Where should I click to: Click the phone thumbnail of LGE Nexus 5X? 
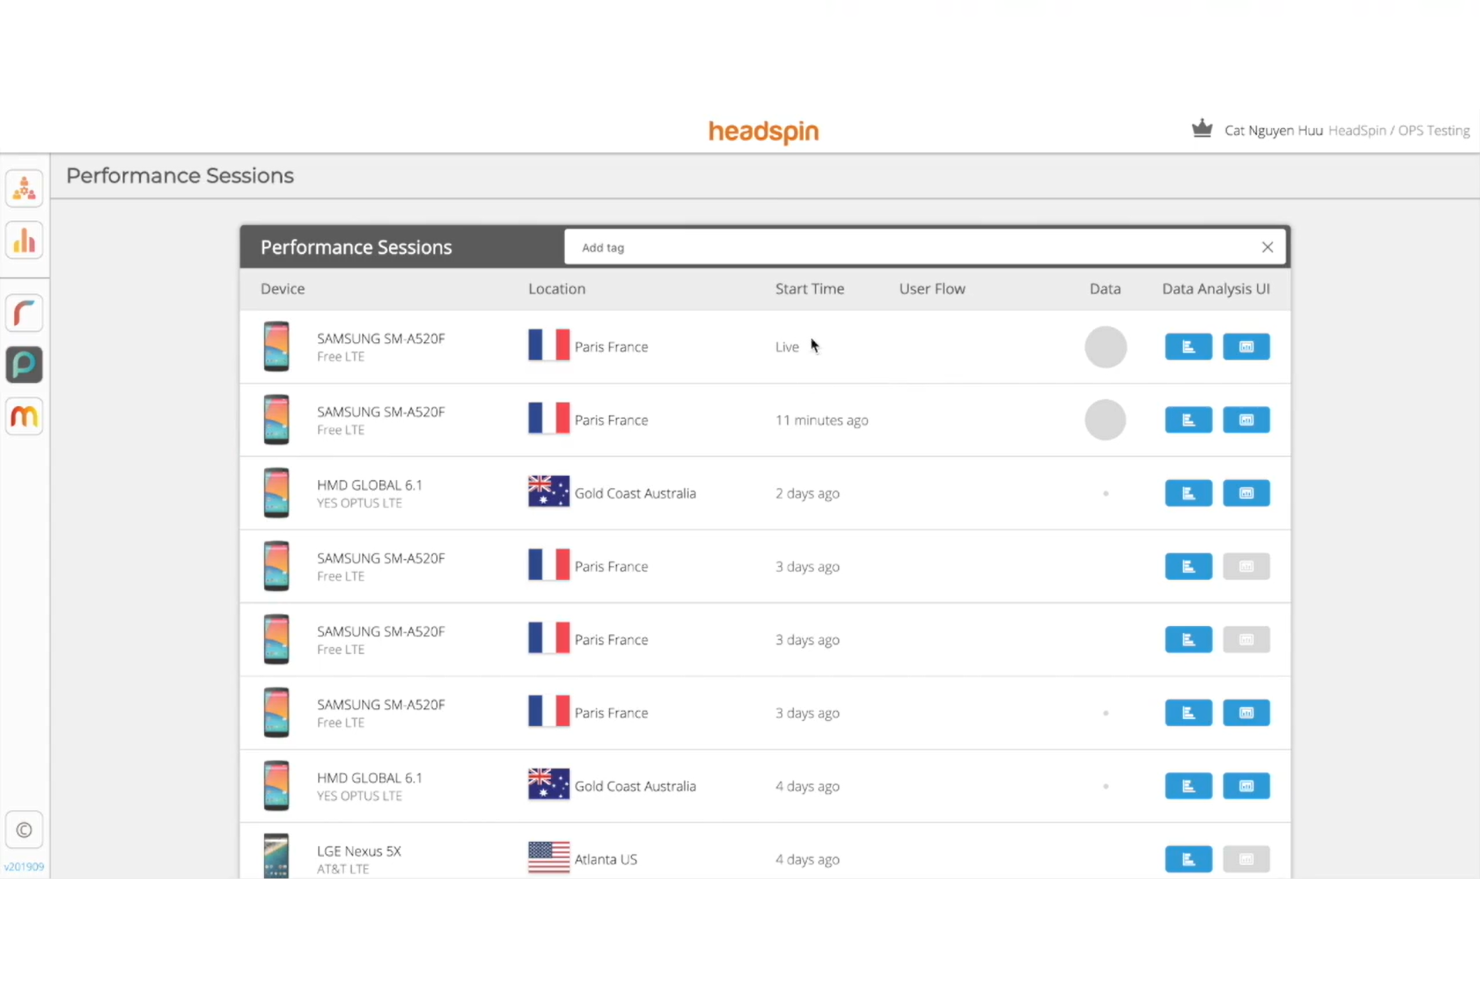[x=276, y=856]
